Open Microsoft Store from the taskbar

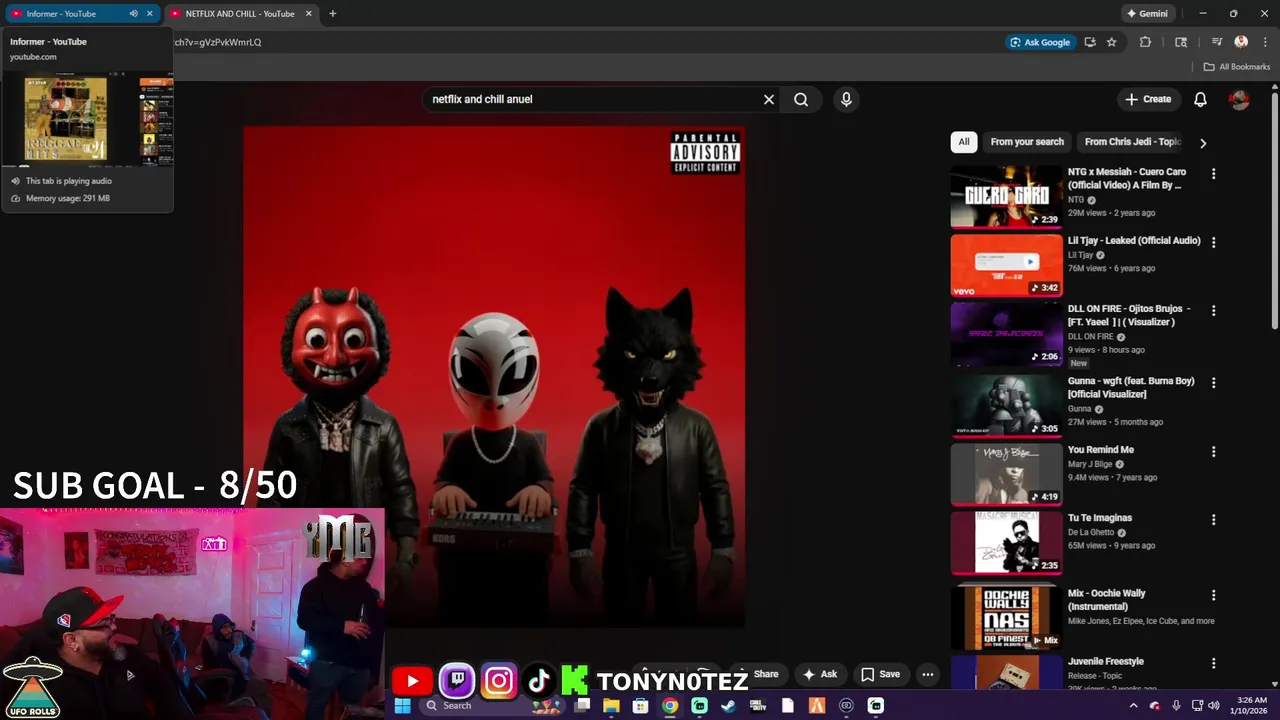coord(641,705)
